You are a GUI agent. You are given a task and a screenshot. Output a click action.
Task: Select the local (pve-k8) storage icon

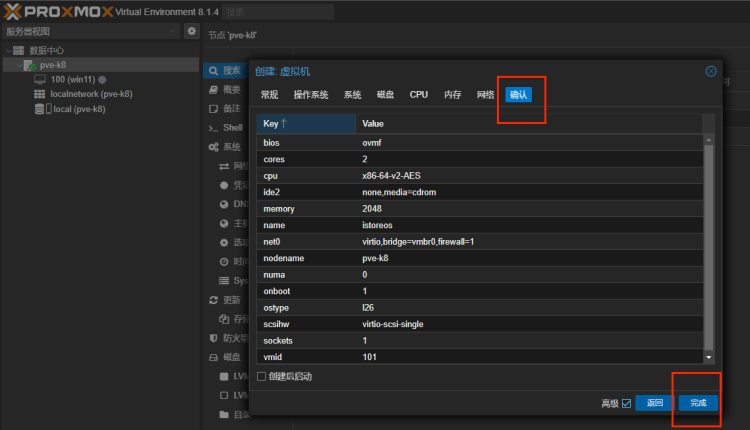[43, 109]
